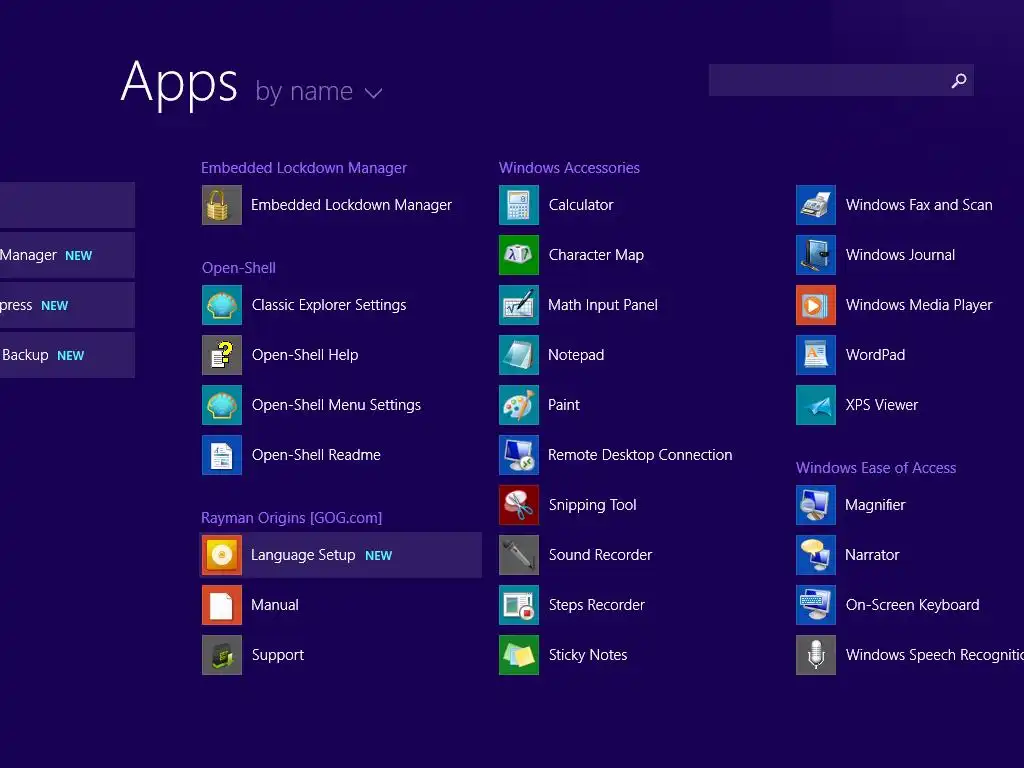Click the Windows Media Player icon
The height and width of the screenshot is (768, 1024).
point(816,305)
